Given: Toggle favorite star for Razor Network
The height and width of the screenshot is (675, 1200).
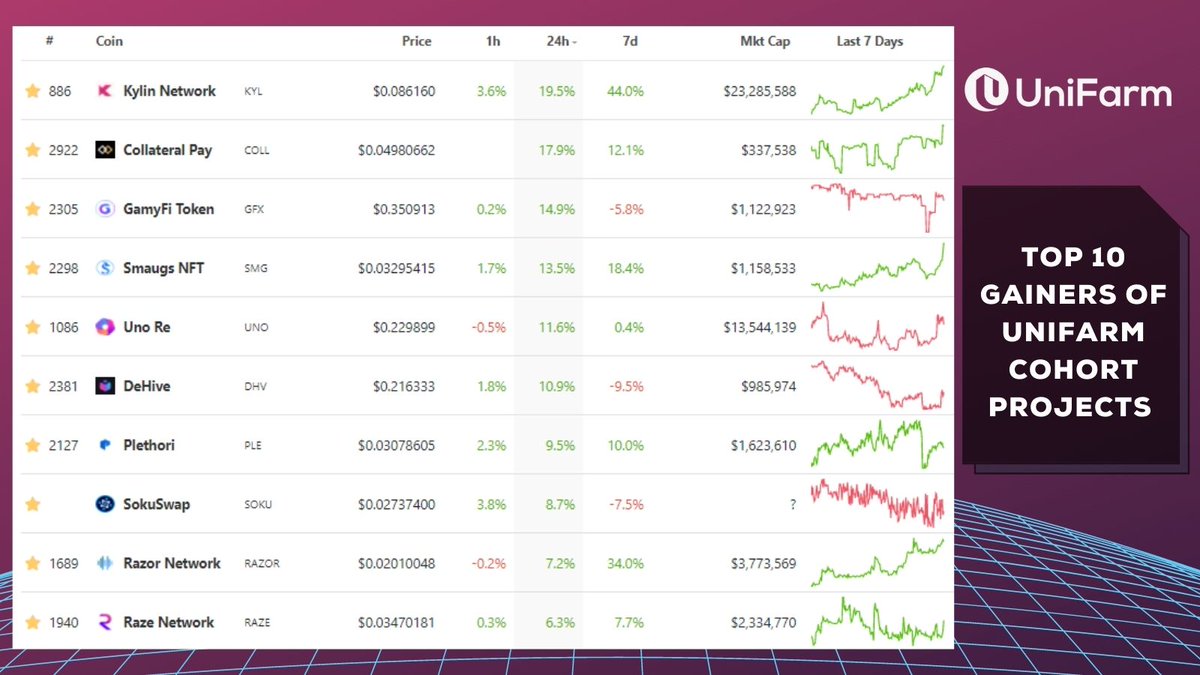Looking at the screenshot, I should tap(33, 563).
